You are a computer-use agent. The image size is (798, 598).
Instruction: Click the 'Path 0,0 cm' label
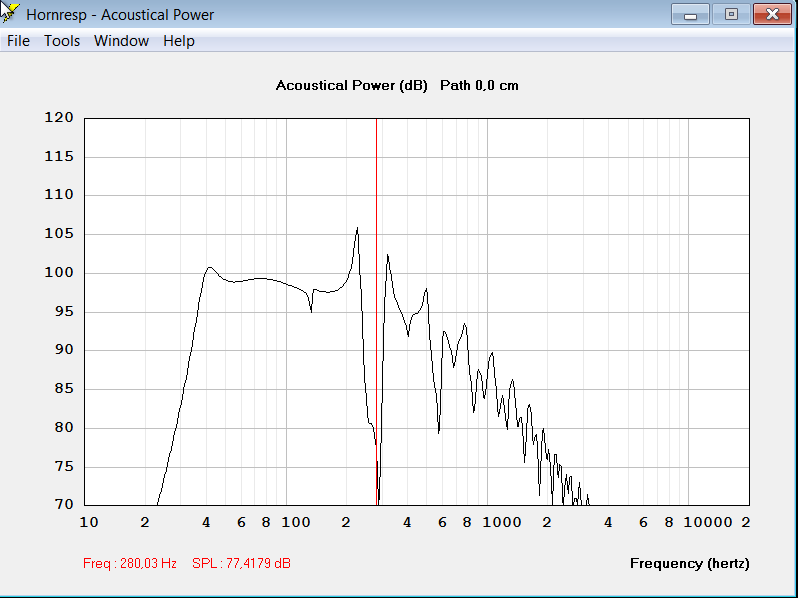[x=479, y=86]
